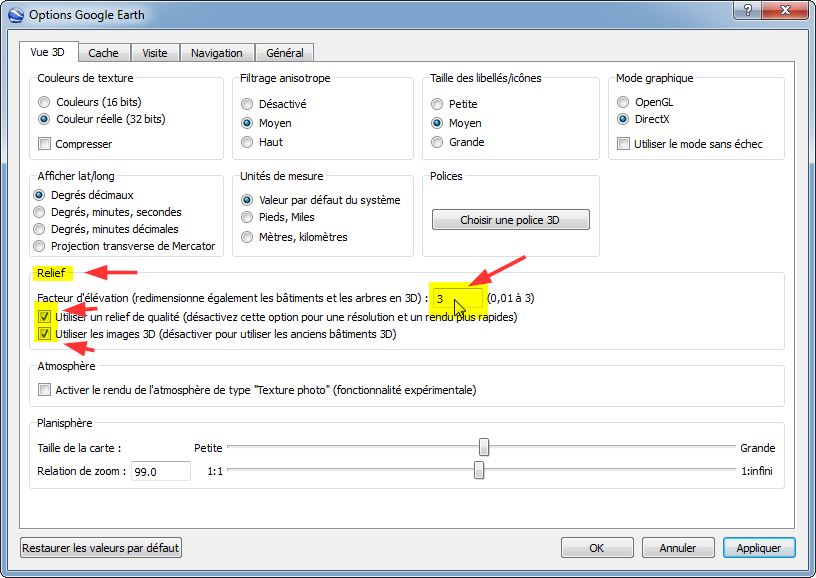The image size is (816, 578).
Task: Confirm settings with the OK button
Action: point(597,548)
